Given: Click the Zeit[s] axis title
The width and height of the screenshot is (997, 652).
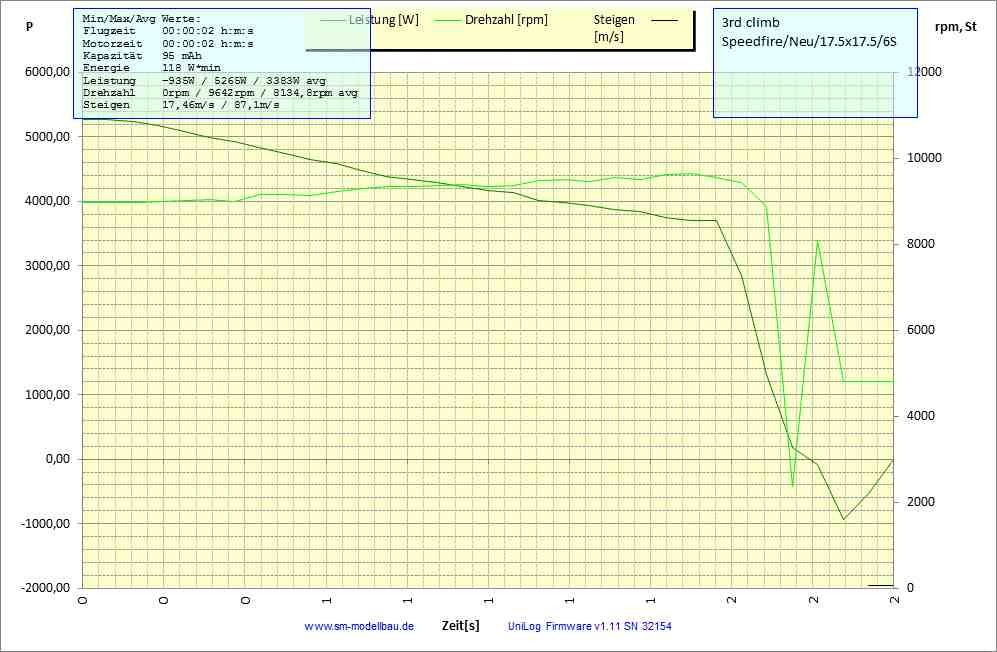Looking at the screenshot, I should pyautogui.click(x=460, y=625).
